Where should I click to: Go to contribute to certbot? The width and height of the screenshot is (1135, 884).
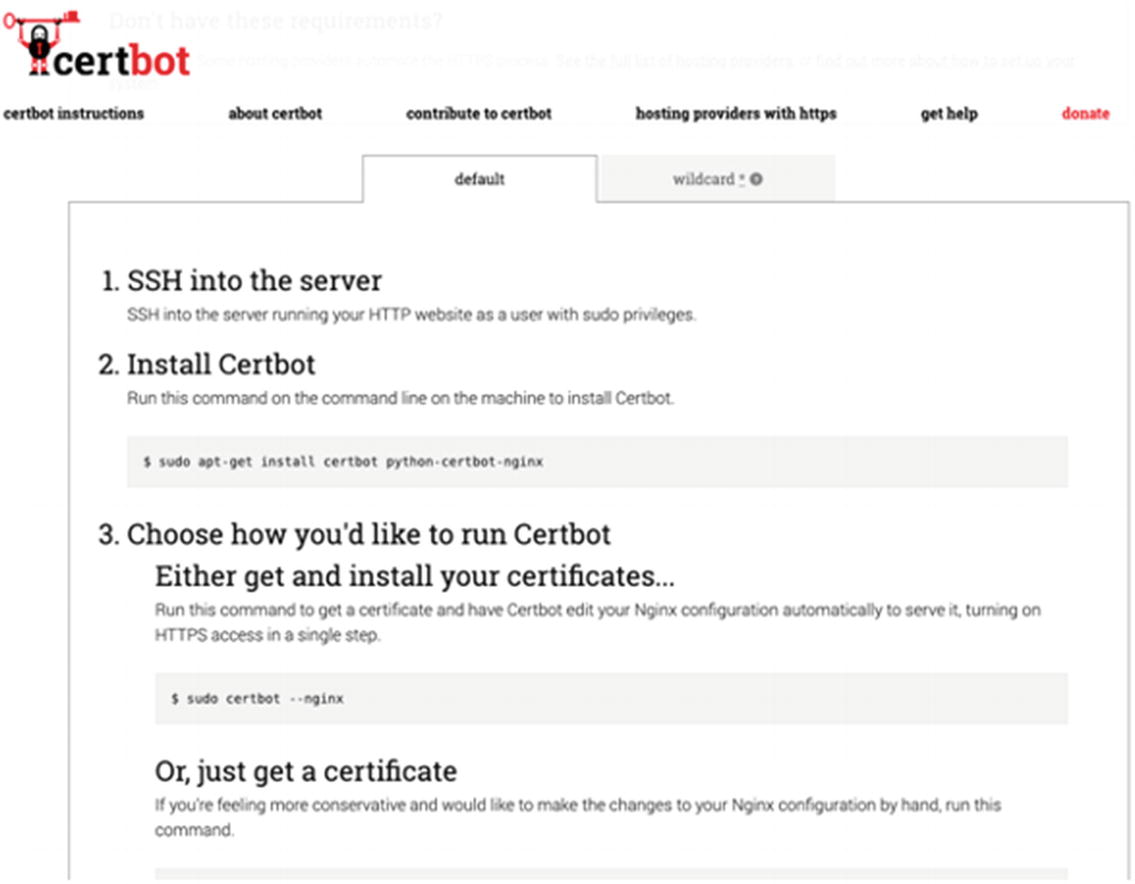tap(478, 114)
